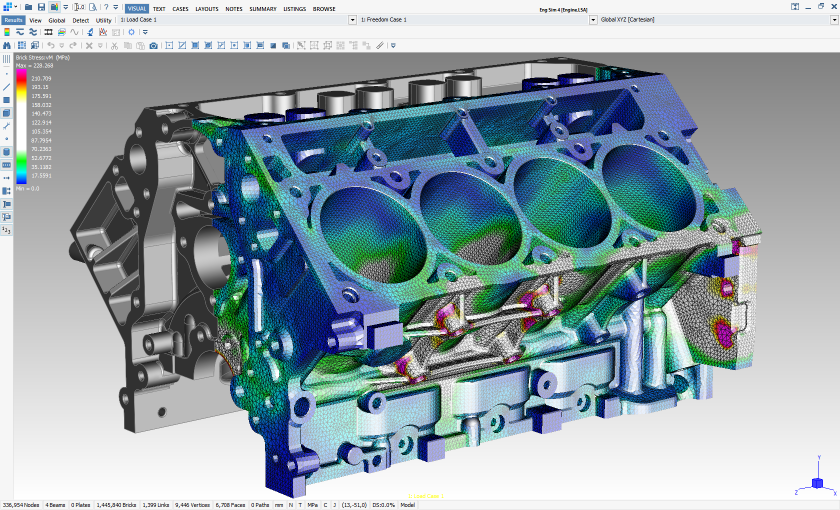Toggle the 123 numbering display
Screen dimensions: 840x510
[7, 230]
